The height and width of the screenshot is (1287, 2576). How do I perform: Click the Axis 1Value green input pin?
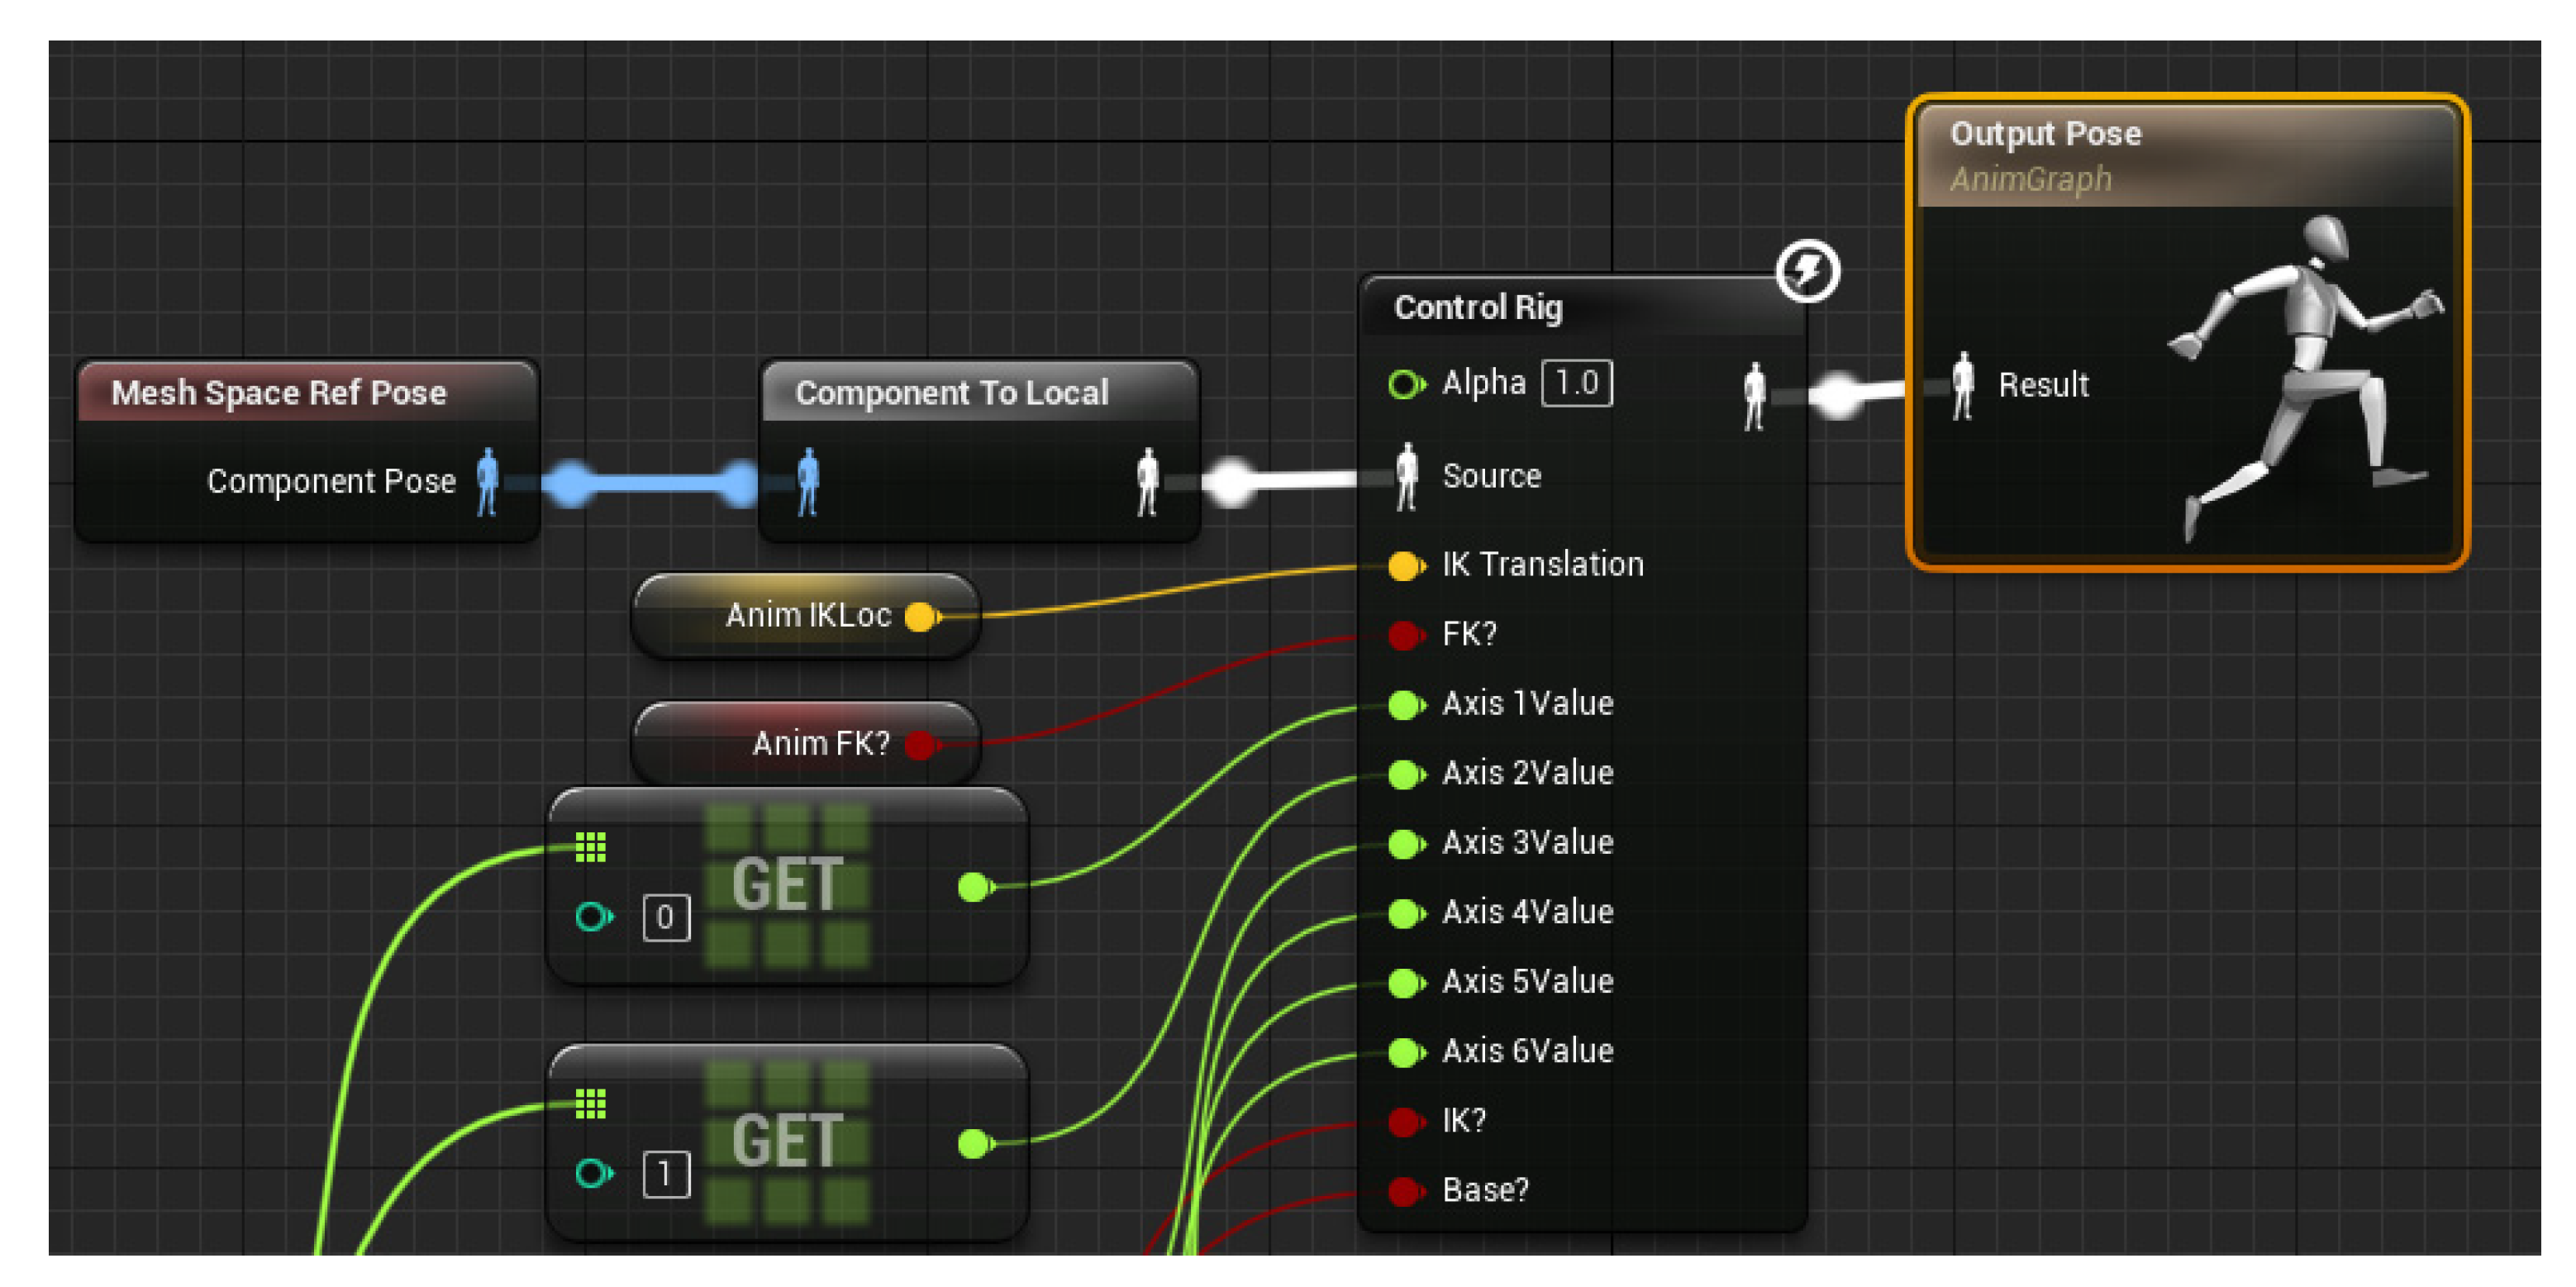click(1404, 704)
